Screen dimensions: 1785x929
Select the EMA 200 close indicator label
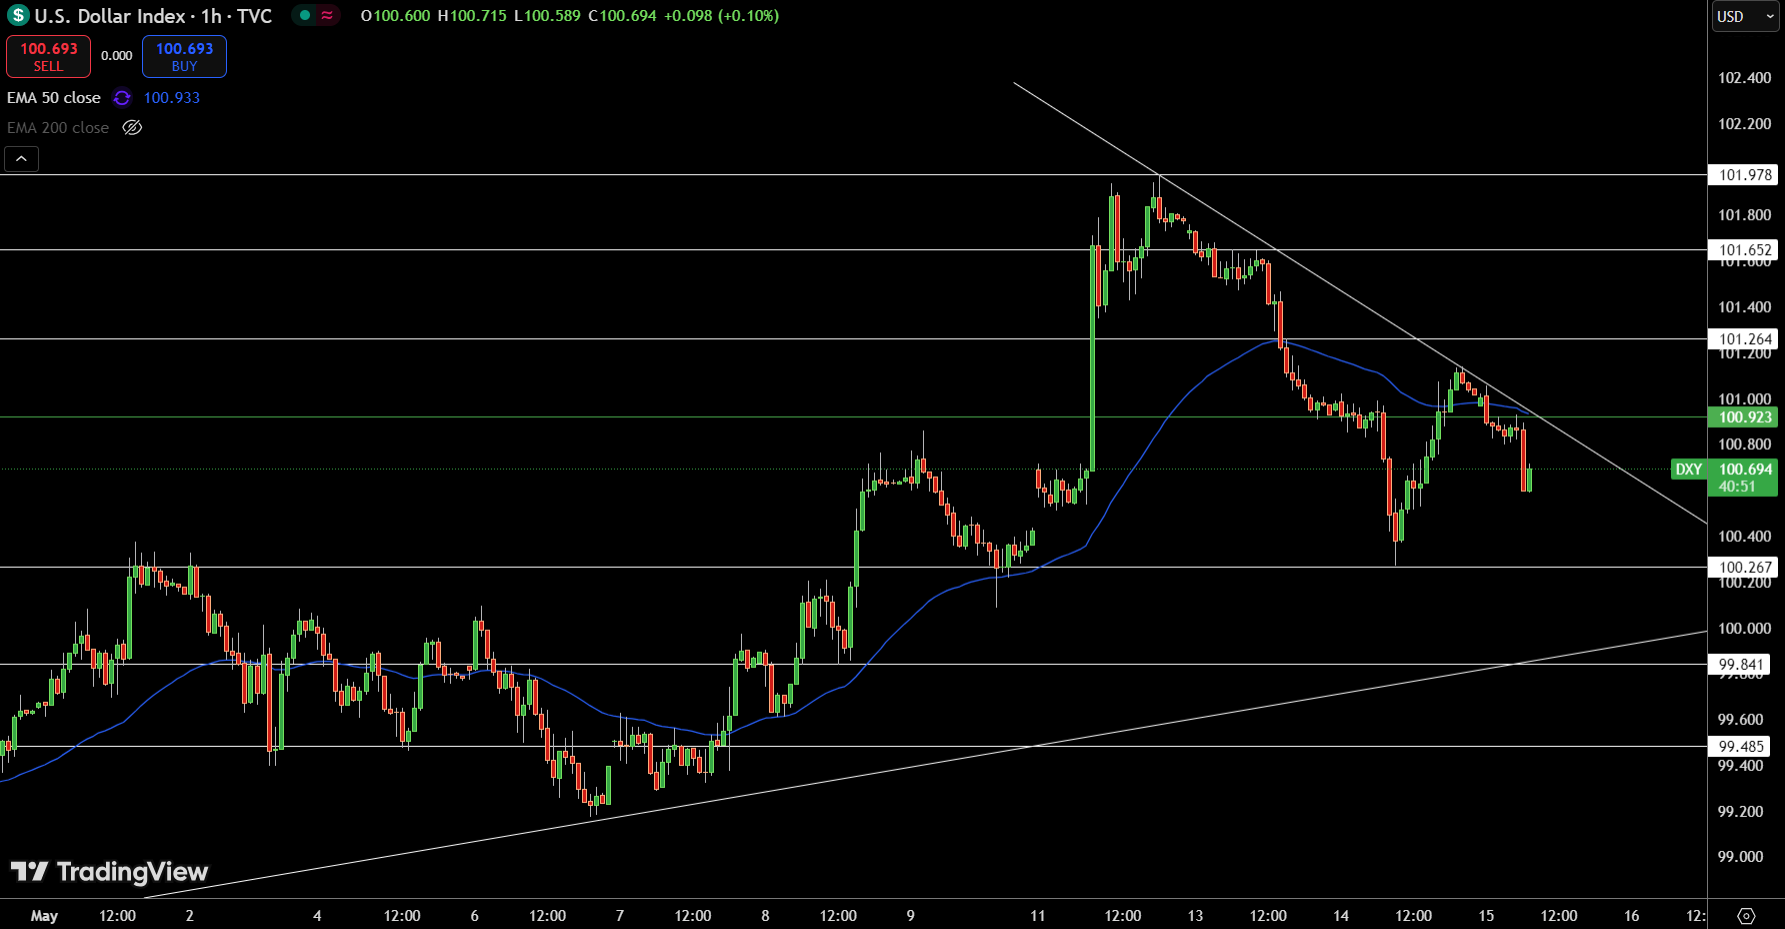coord(58,128)
